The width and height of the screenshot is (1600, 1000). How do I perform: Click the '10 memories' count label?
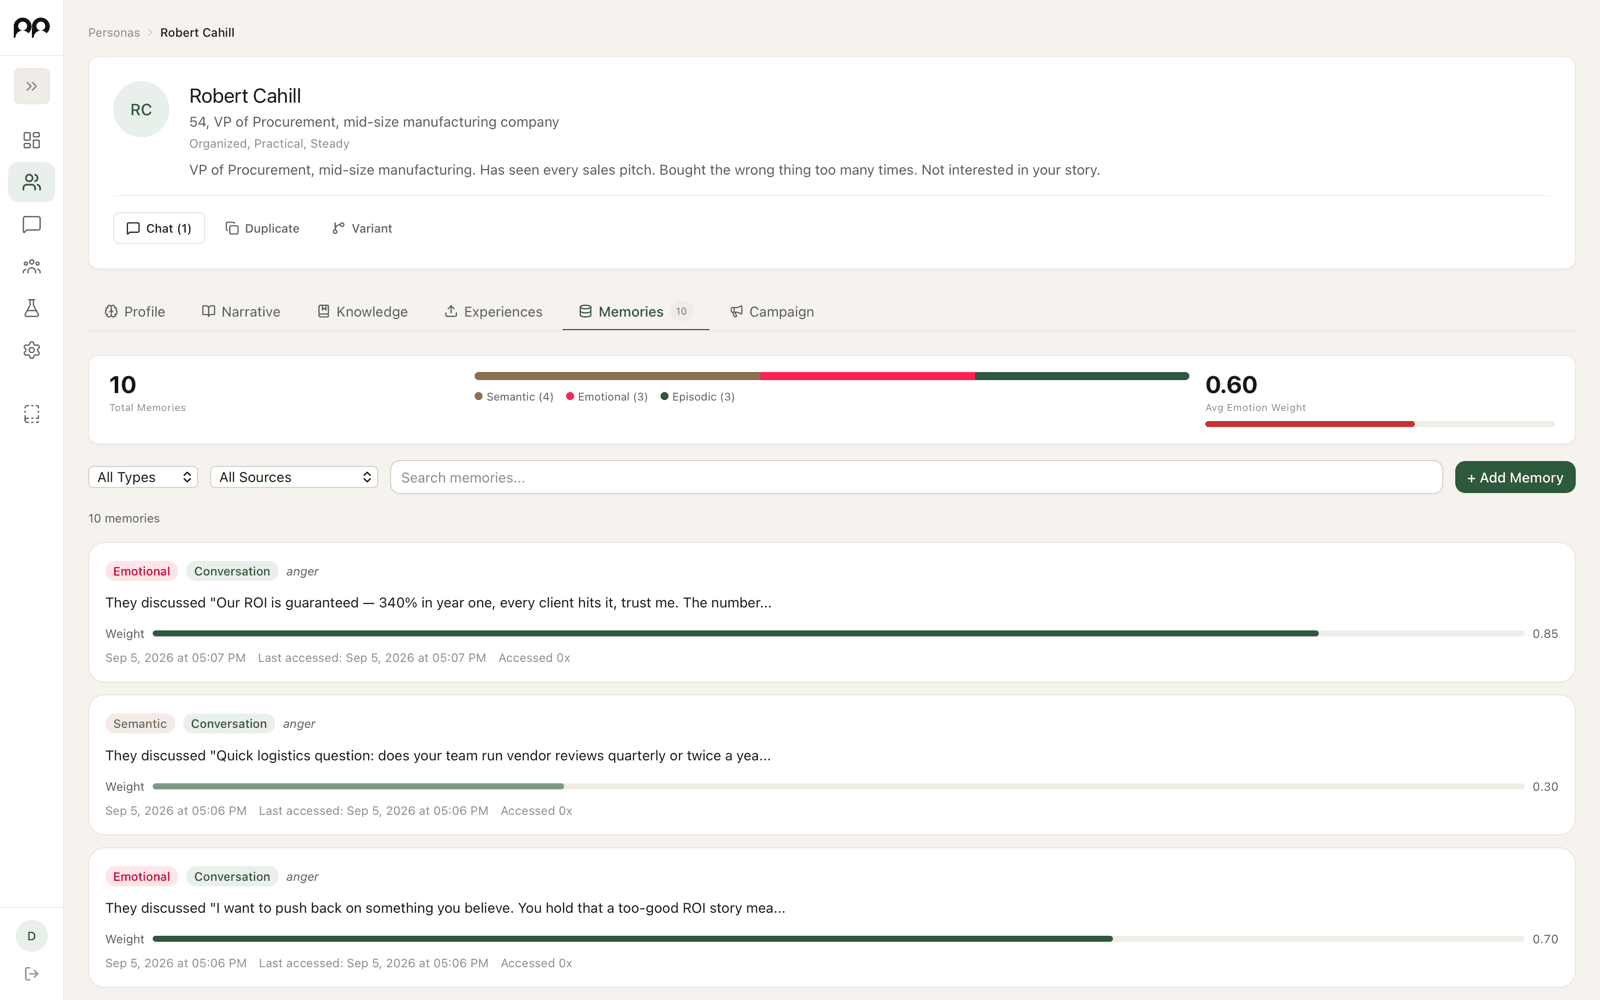tap(124, 518)
